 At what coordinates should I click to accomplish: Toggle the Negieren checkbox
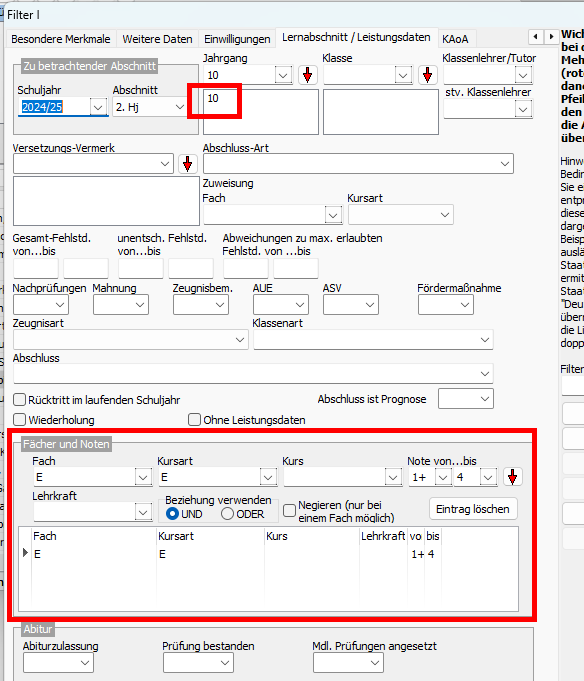[289, 510]
